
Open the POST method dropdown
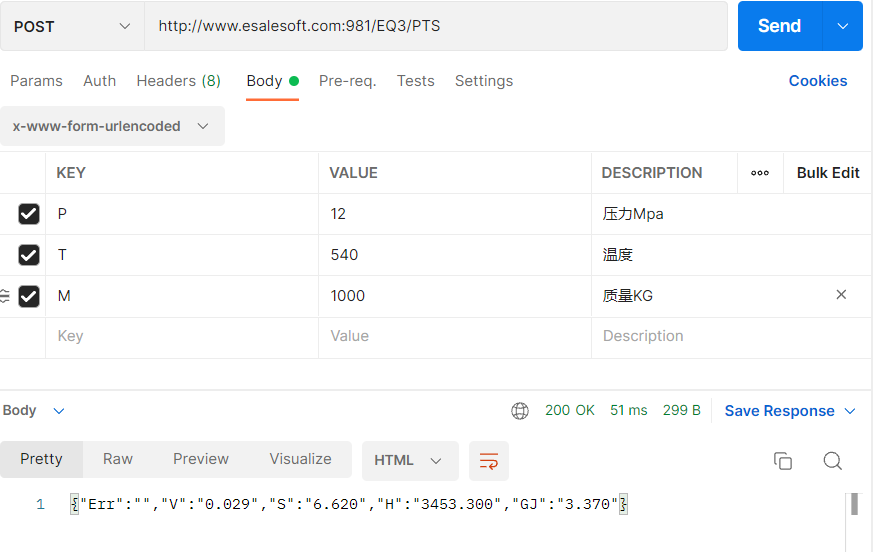(72, 27)
